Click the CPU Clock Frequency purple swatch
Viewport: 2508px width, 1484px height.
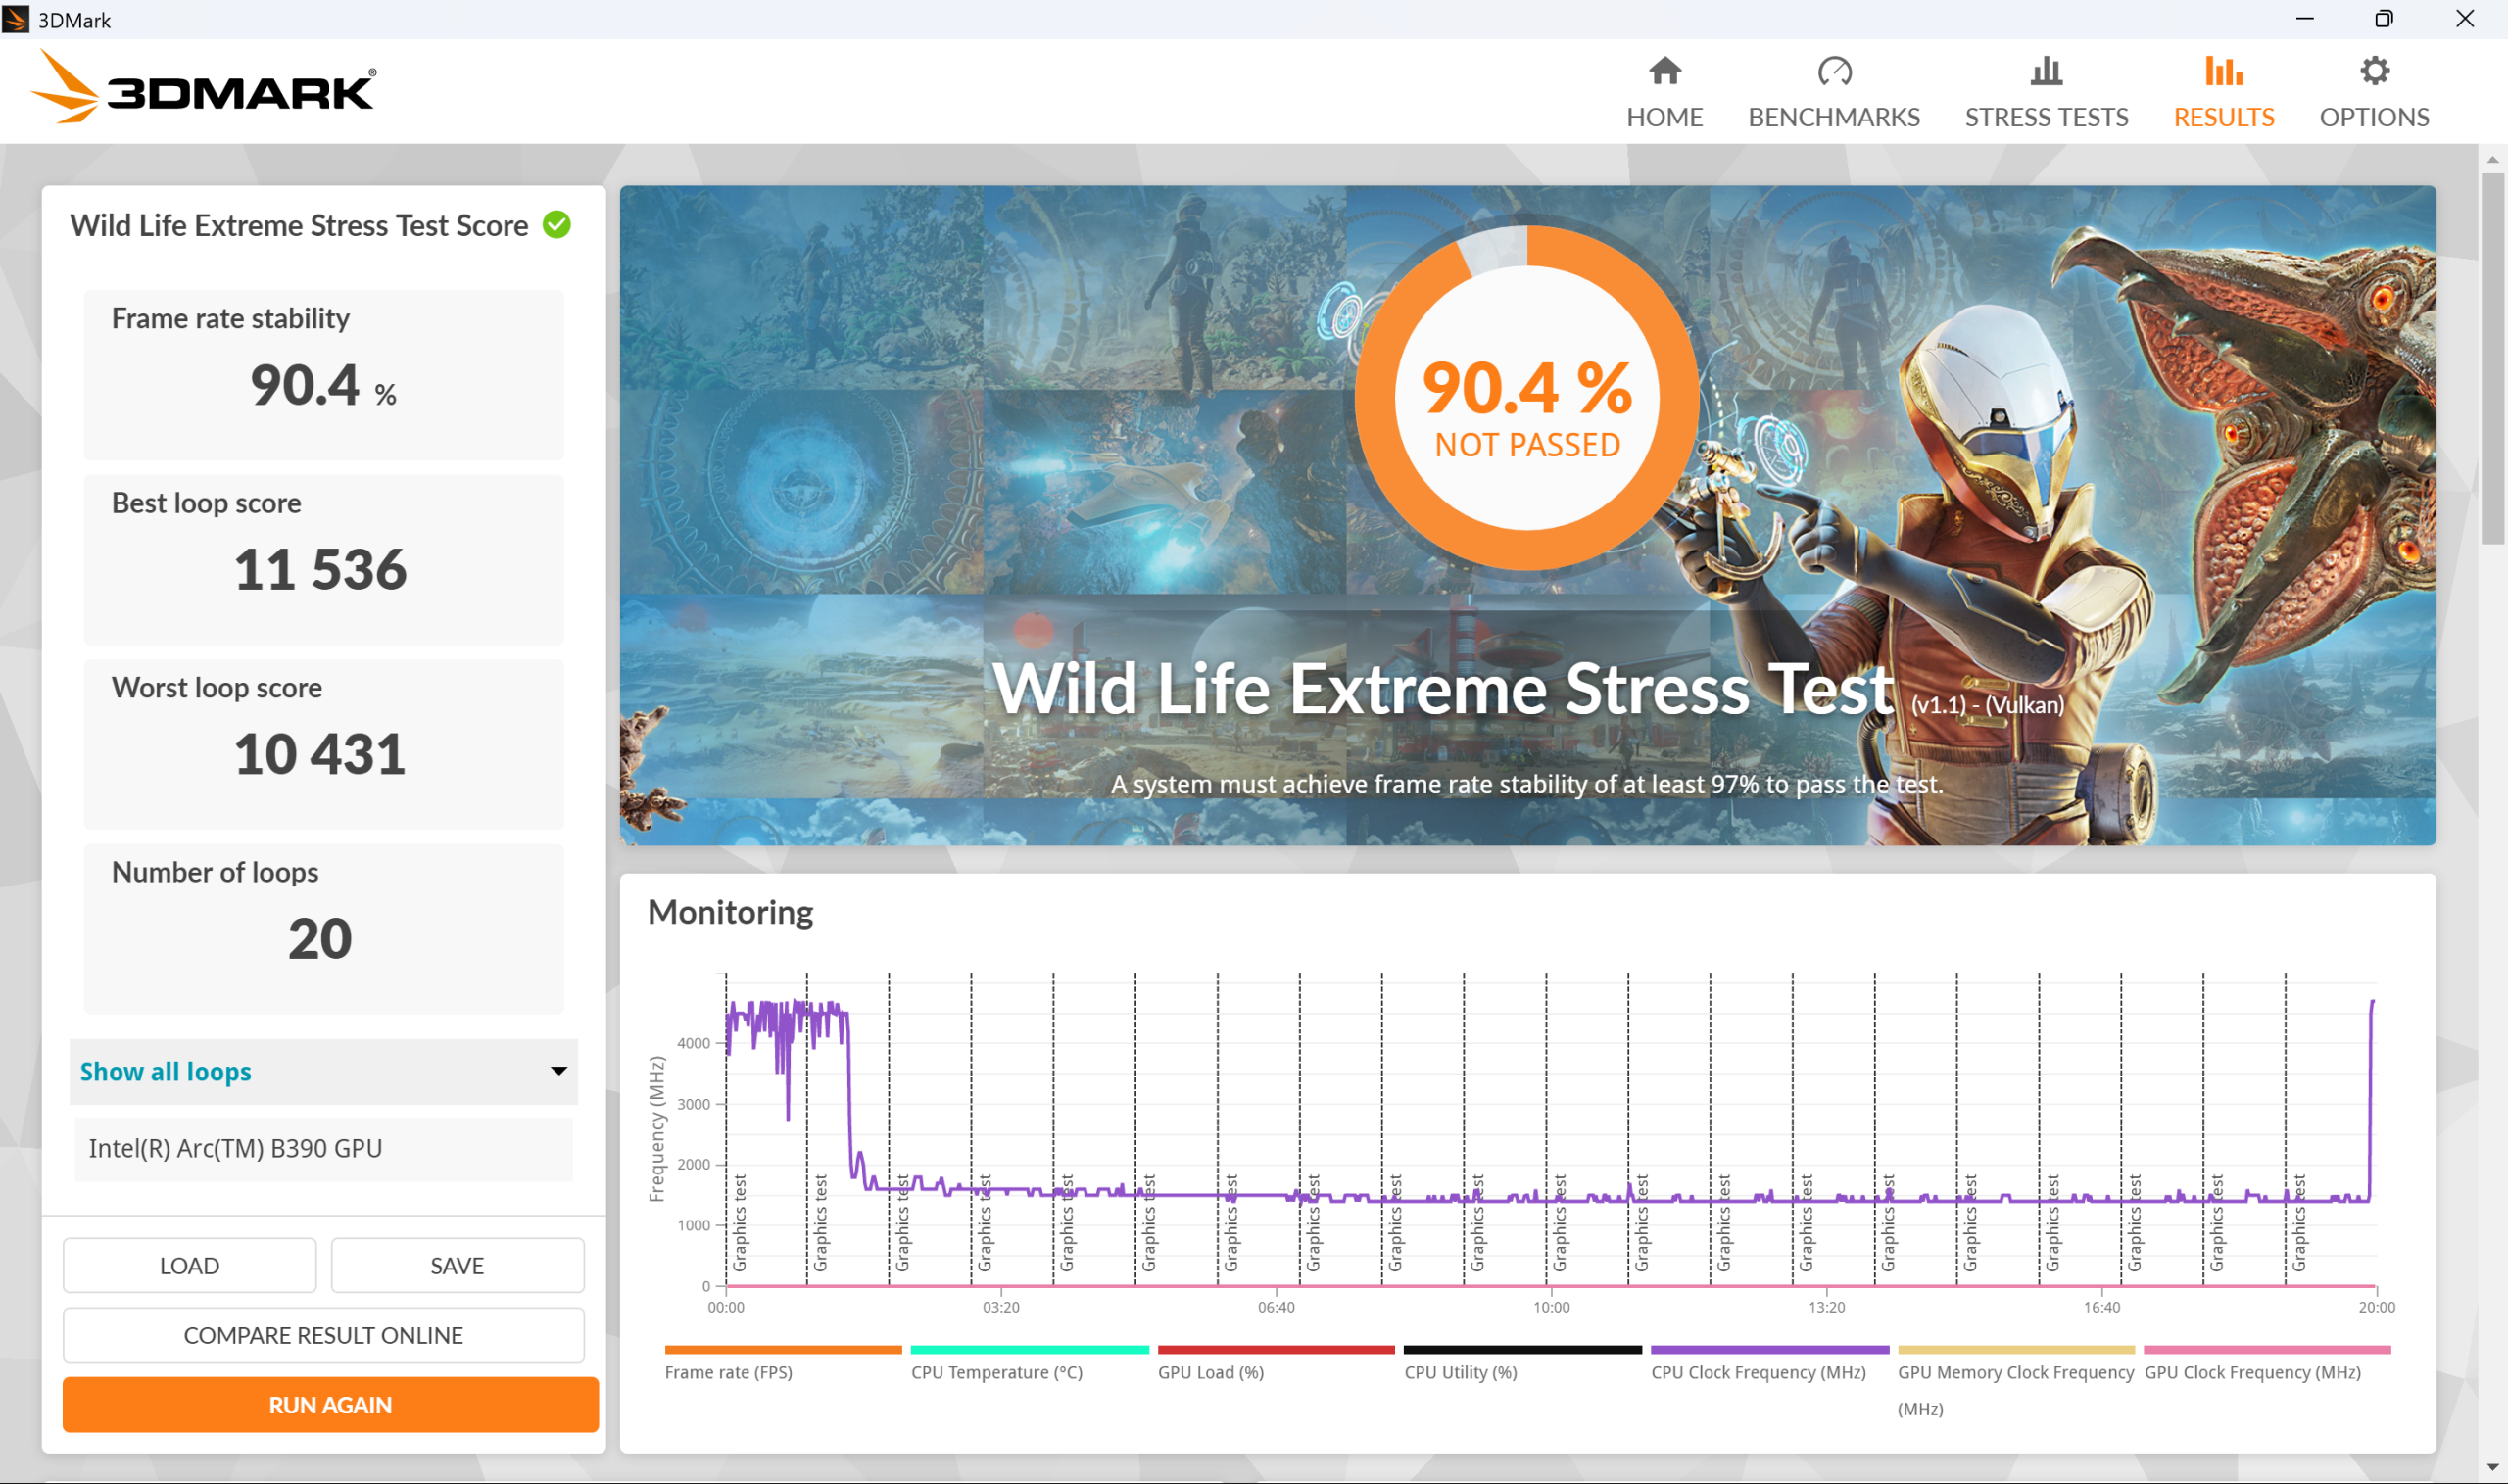(1768, 1351)
